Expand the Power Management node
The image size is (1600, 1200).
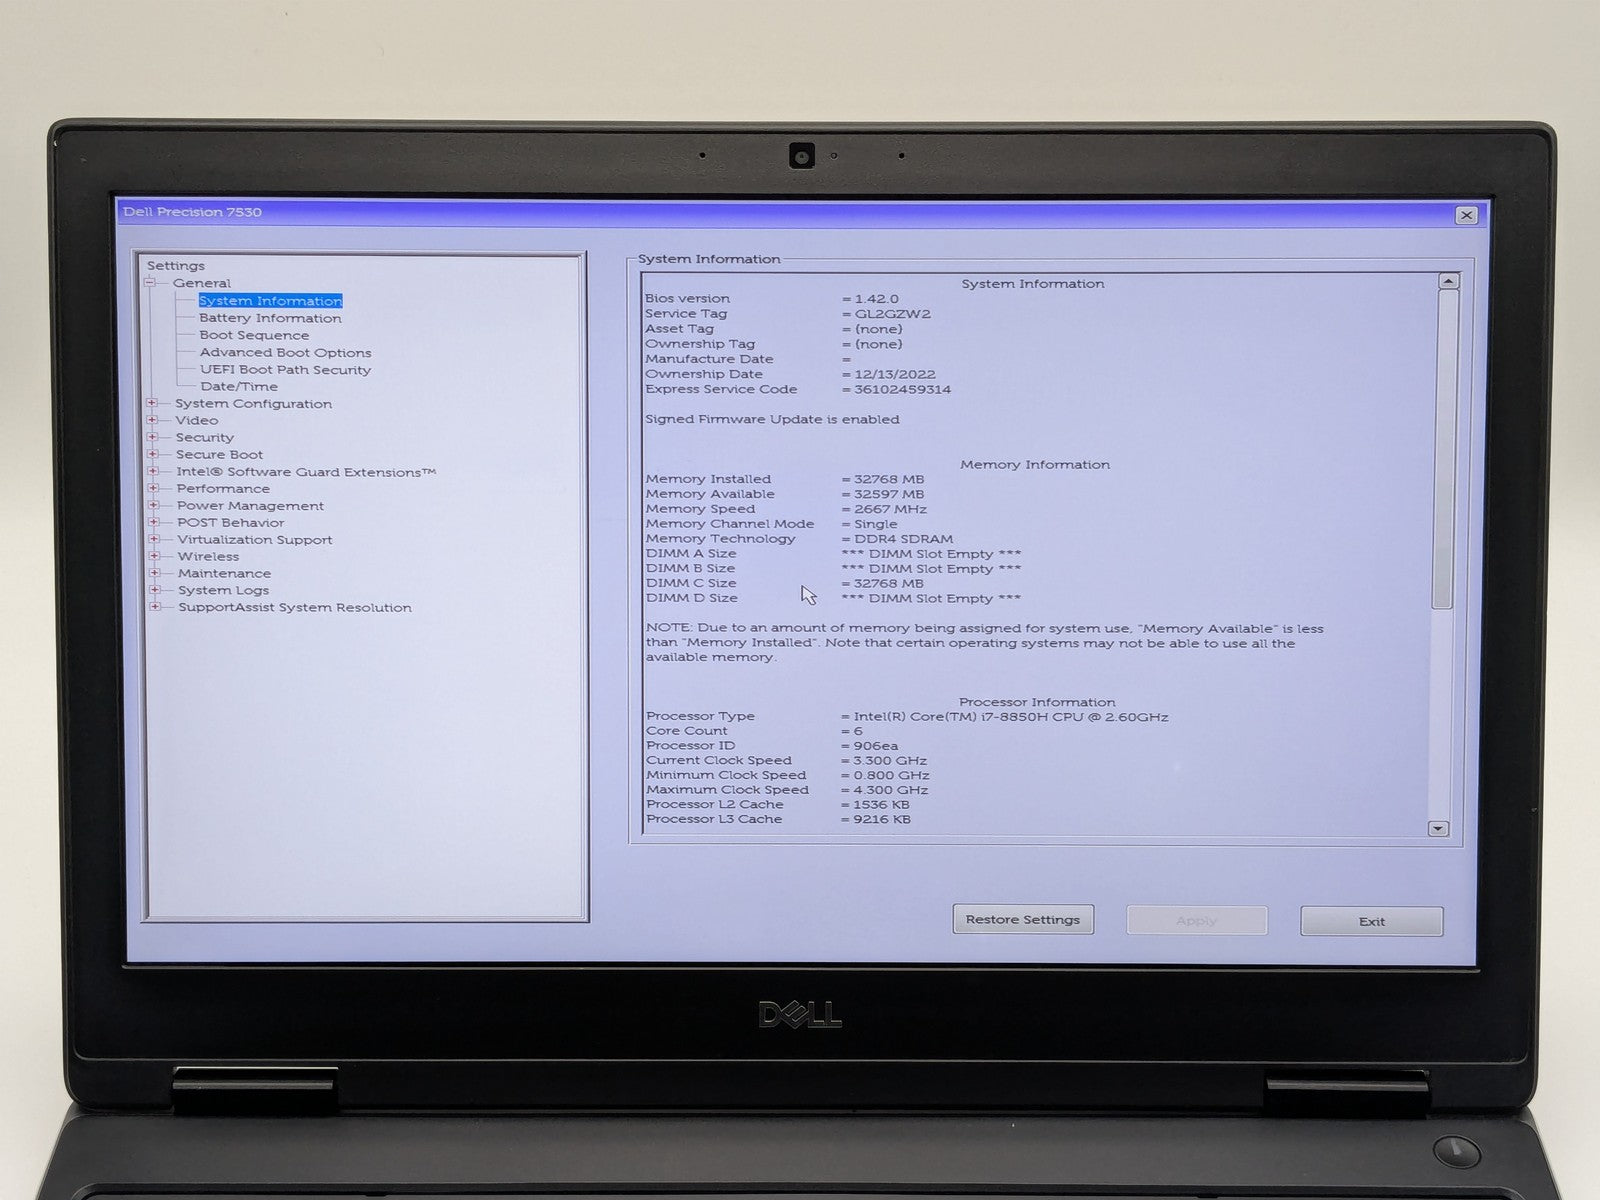click(x=154, y=505)
